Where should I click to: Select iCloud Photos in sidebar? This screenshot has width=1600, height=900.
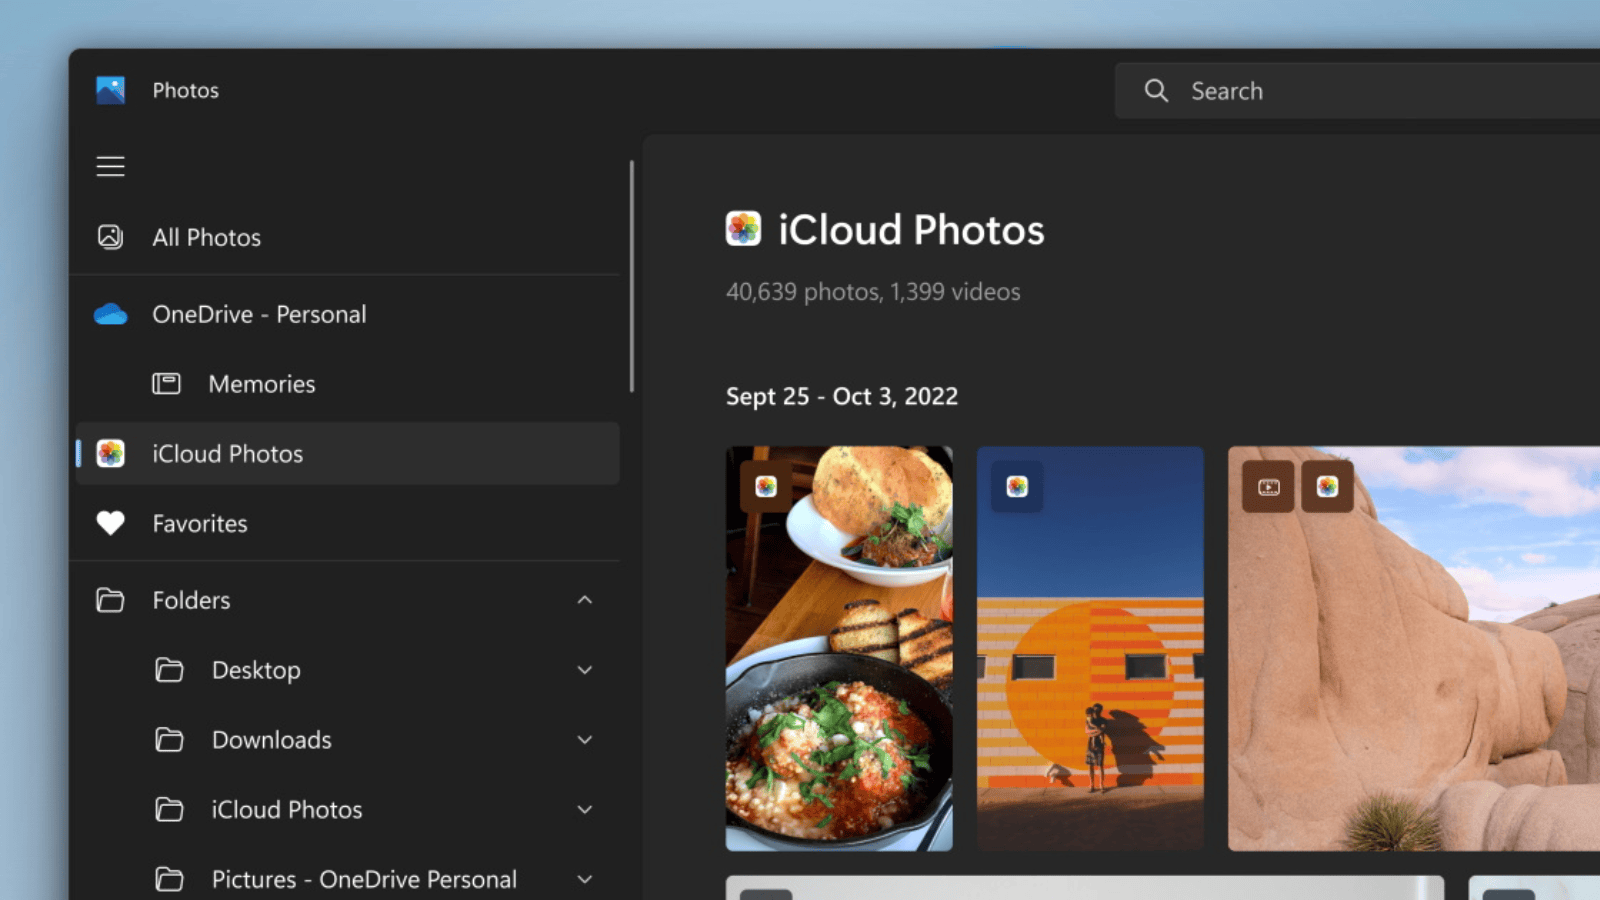tap(228, 454)
